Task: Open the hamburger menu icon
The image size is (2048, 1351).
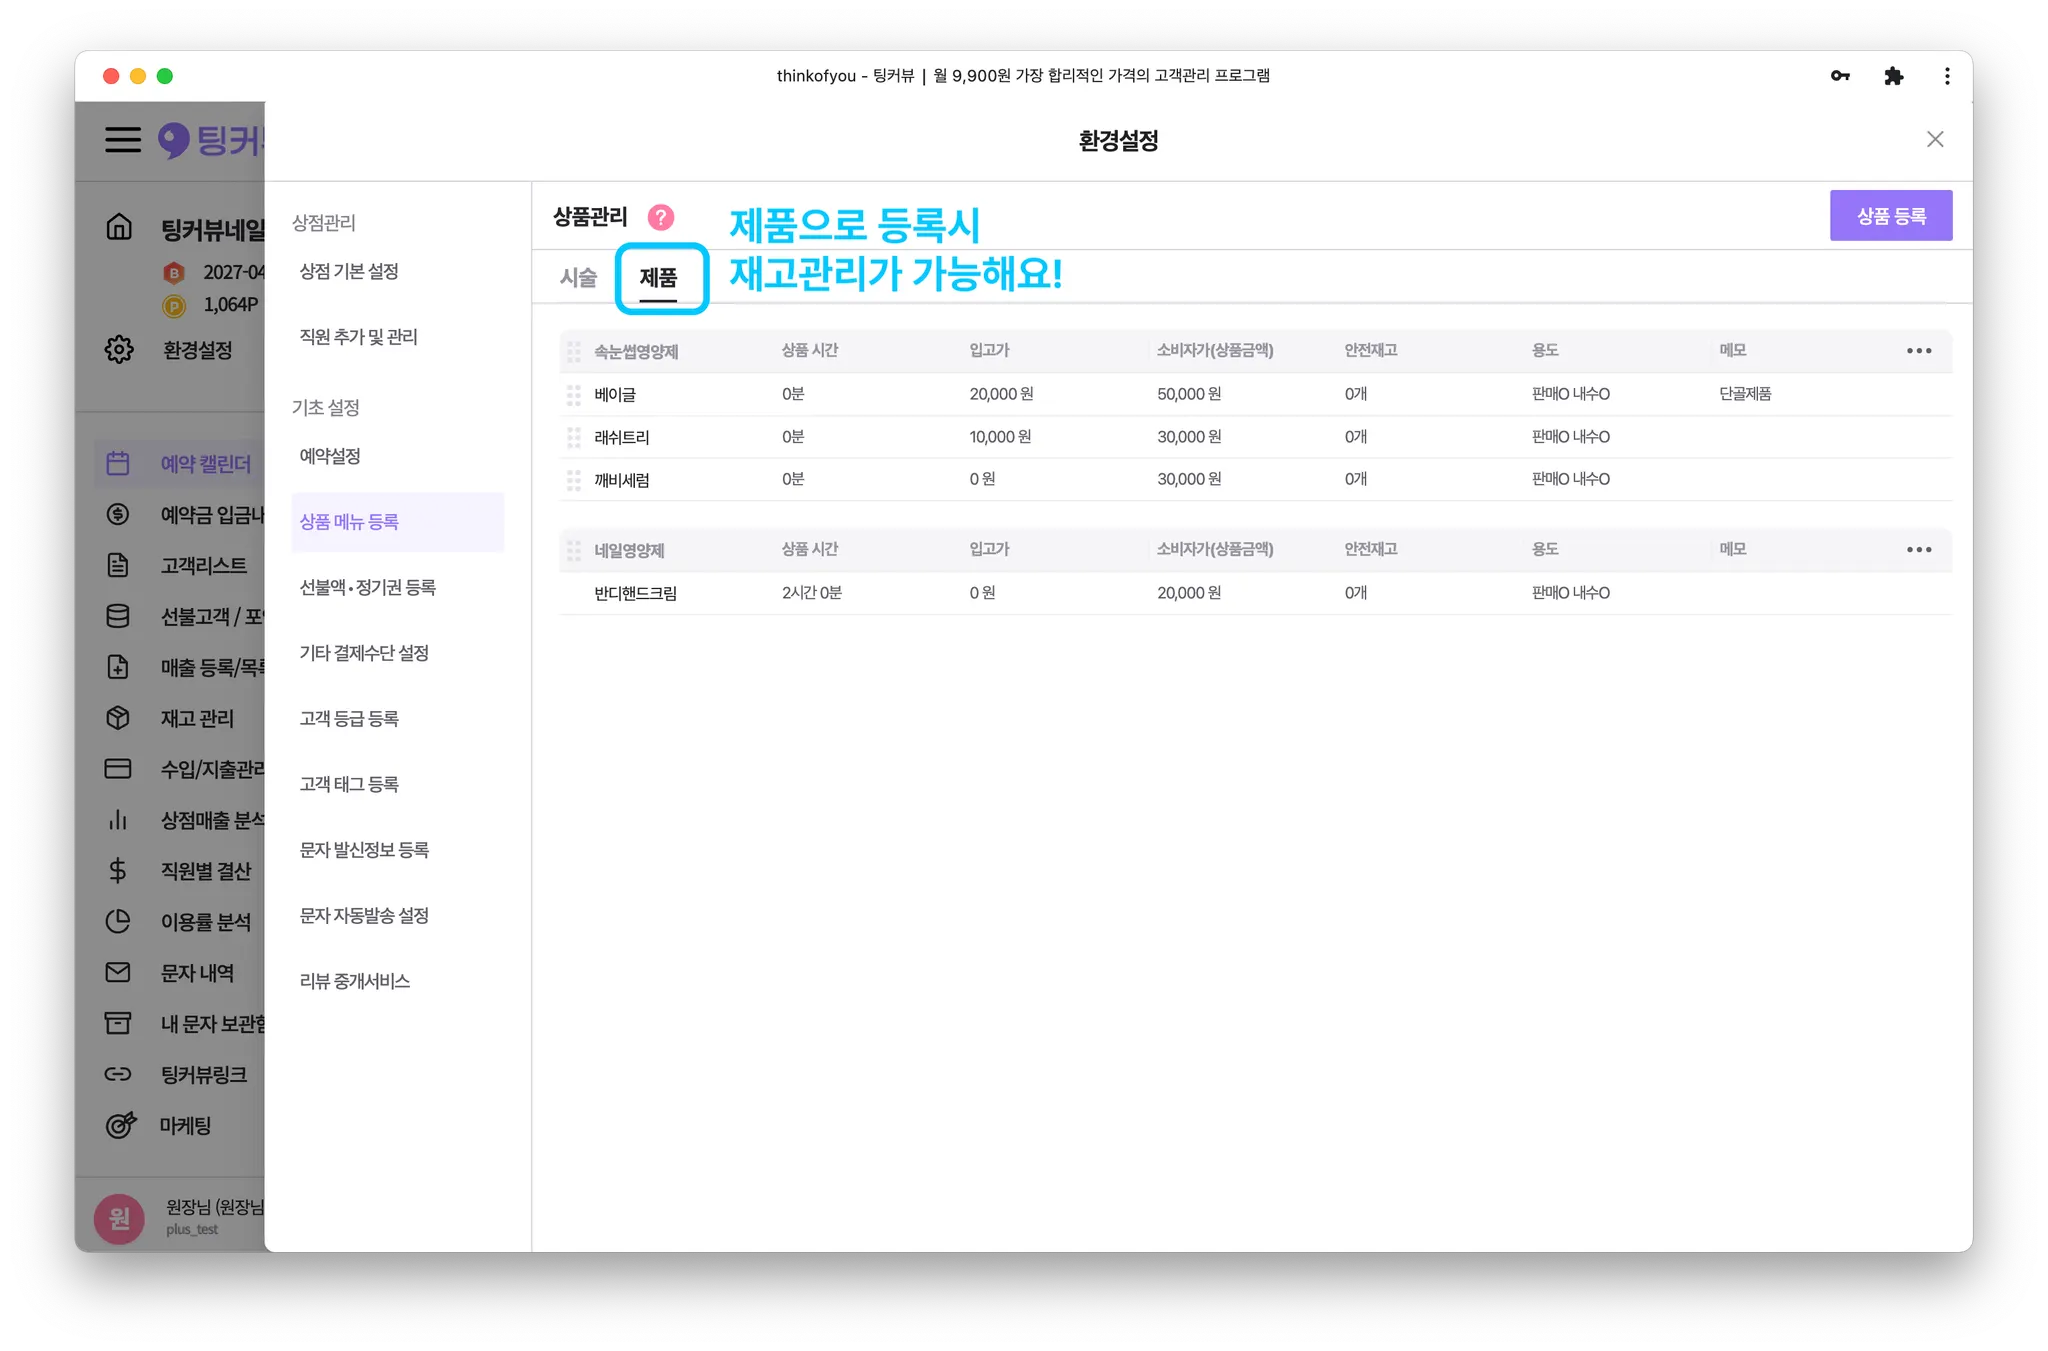Action: (x=123, y=139)
